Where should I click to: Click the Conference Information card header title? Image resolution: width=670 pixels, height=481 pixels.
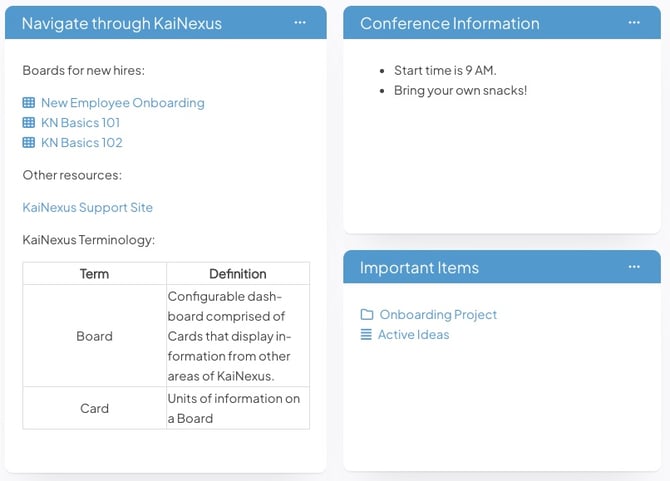449,23
